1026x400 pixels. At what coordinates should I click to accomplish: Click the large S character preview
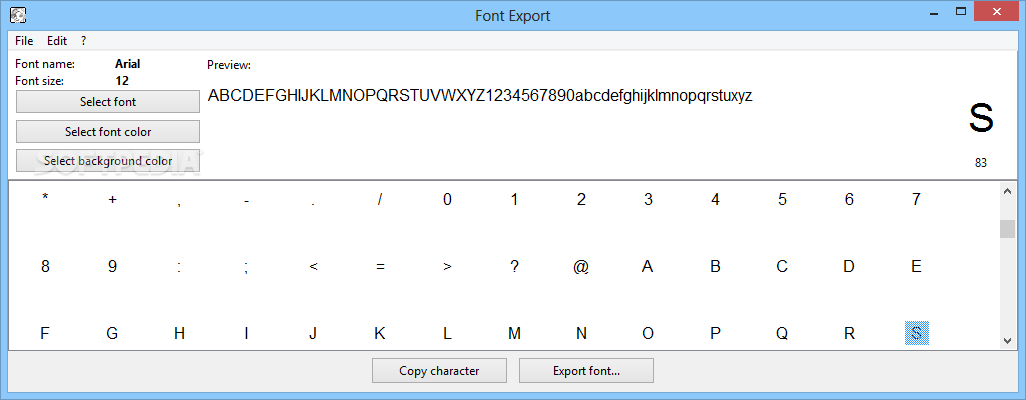coord(981,118)
